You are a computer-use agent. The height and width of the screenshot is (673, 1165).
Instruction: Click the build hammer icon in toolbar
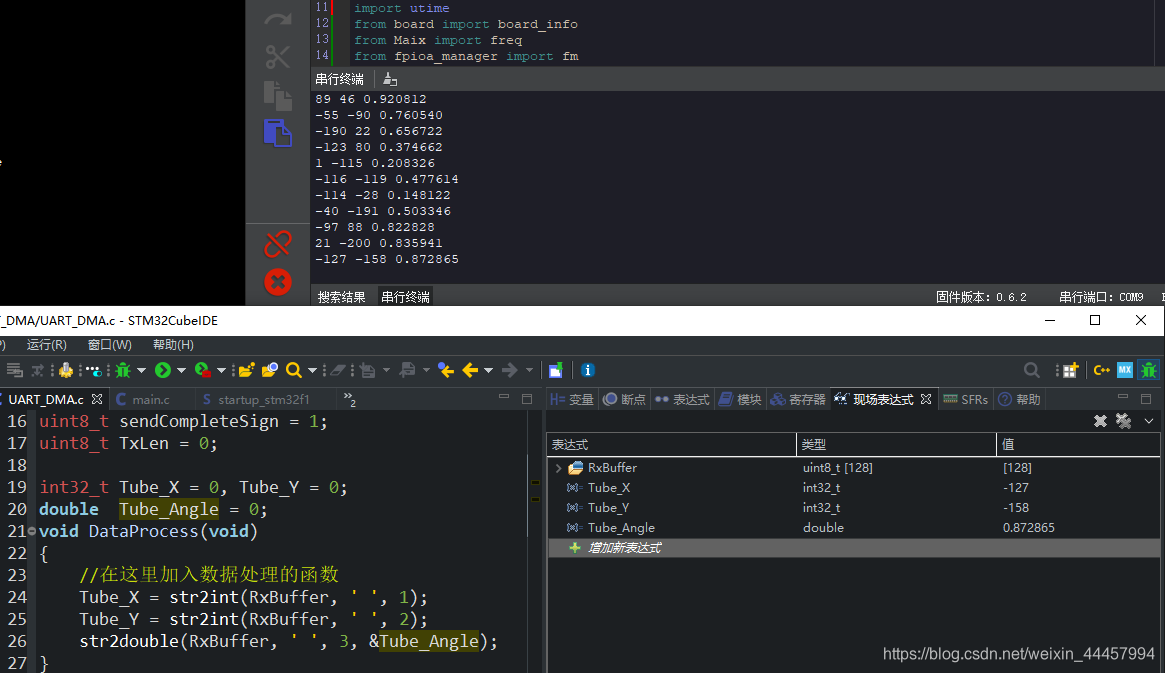[x=66, y=370]
